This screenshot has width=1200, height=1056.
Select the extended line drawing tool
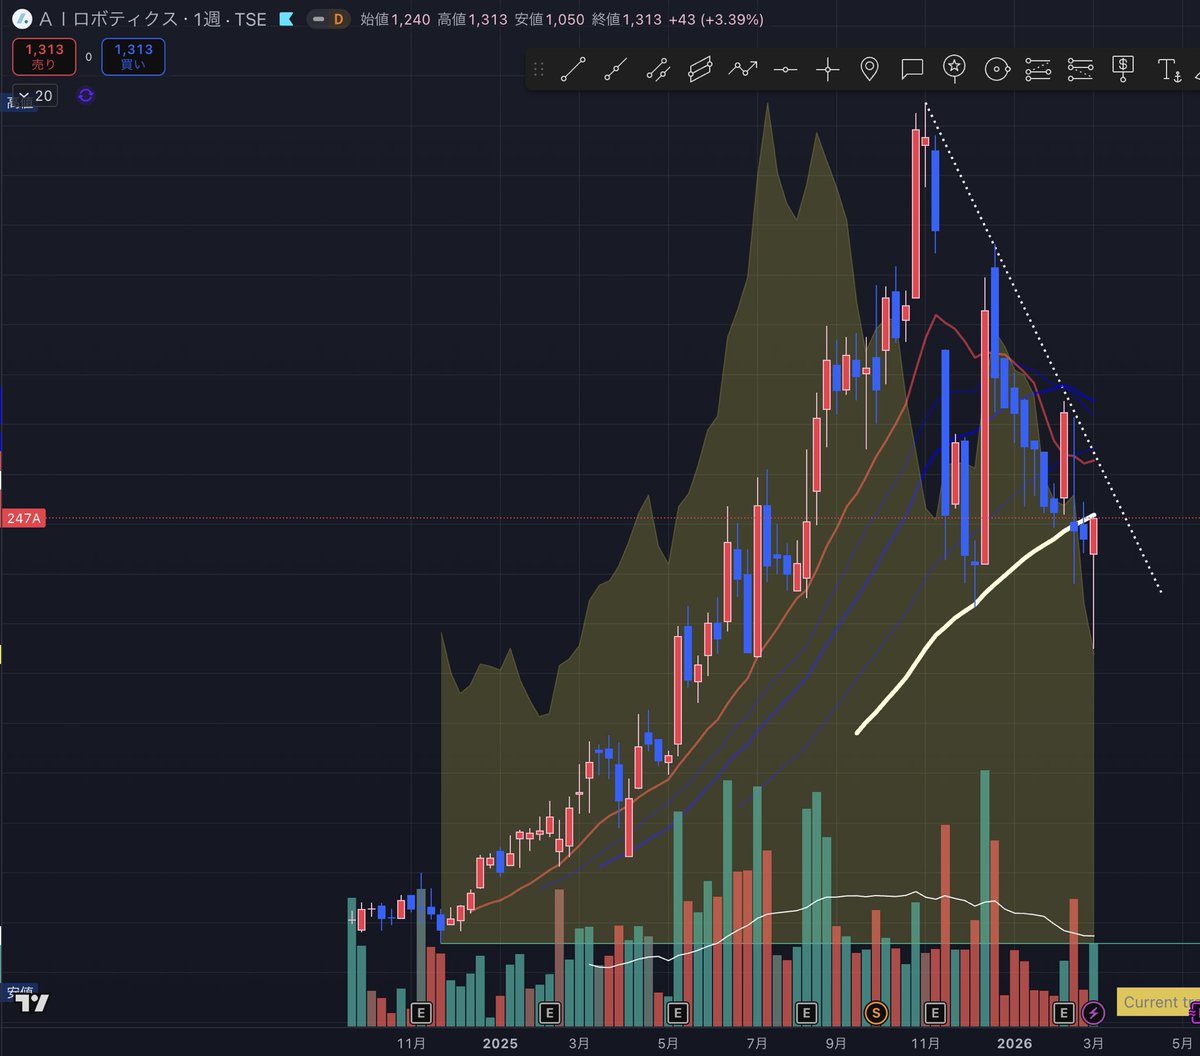(x=657, y=69)
